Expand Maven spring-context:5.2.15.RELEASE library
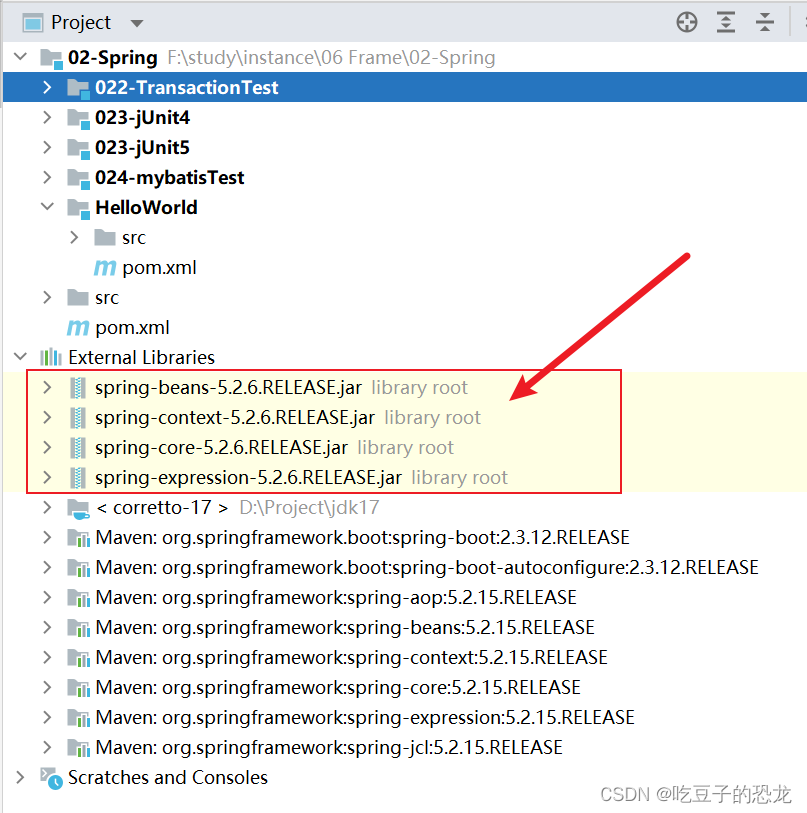 (x=47, y=657)
